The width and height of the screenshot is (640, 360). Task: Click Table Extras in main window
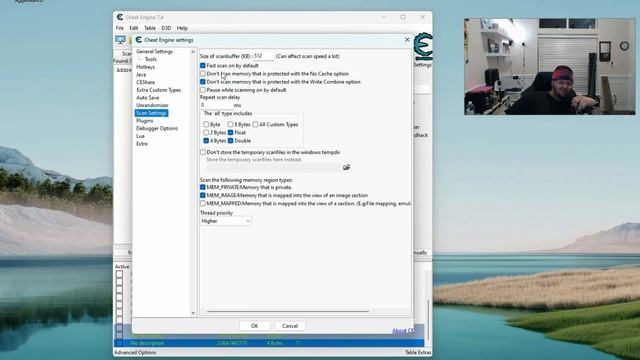point(418,352)
